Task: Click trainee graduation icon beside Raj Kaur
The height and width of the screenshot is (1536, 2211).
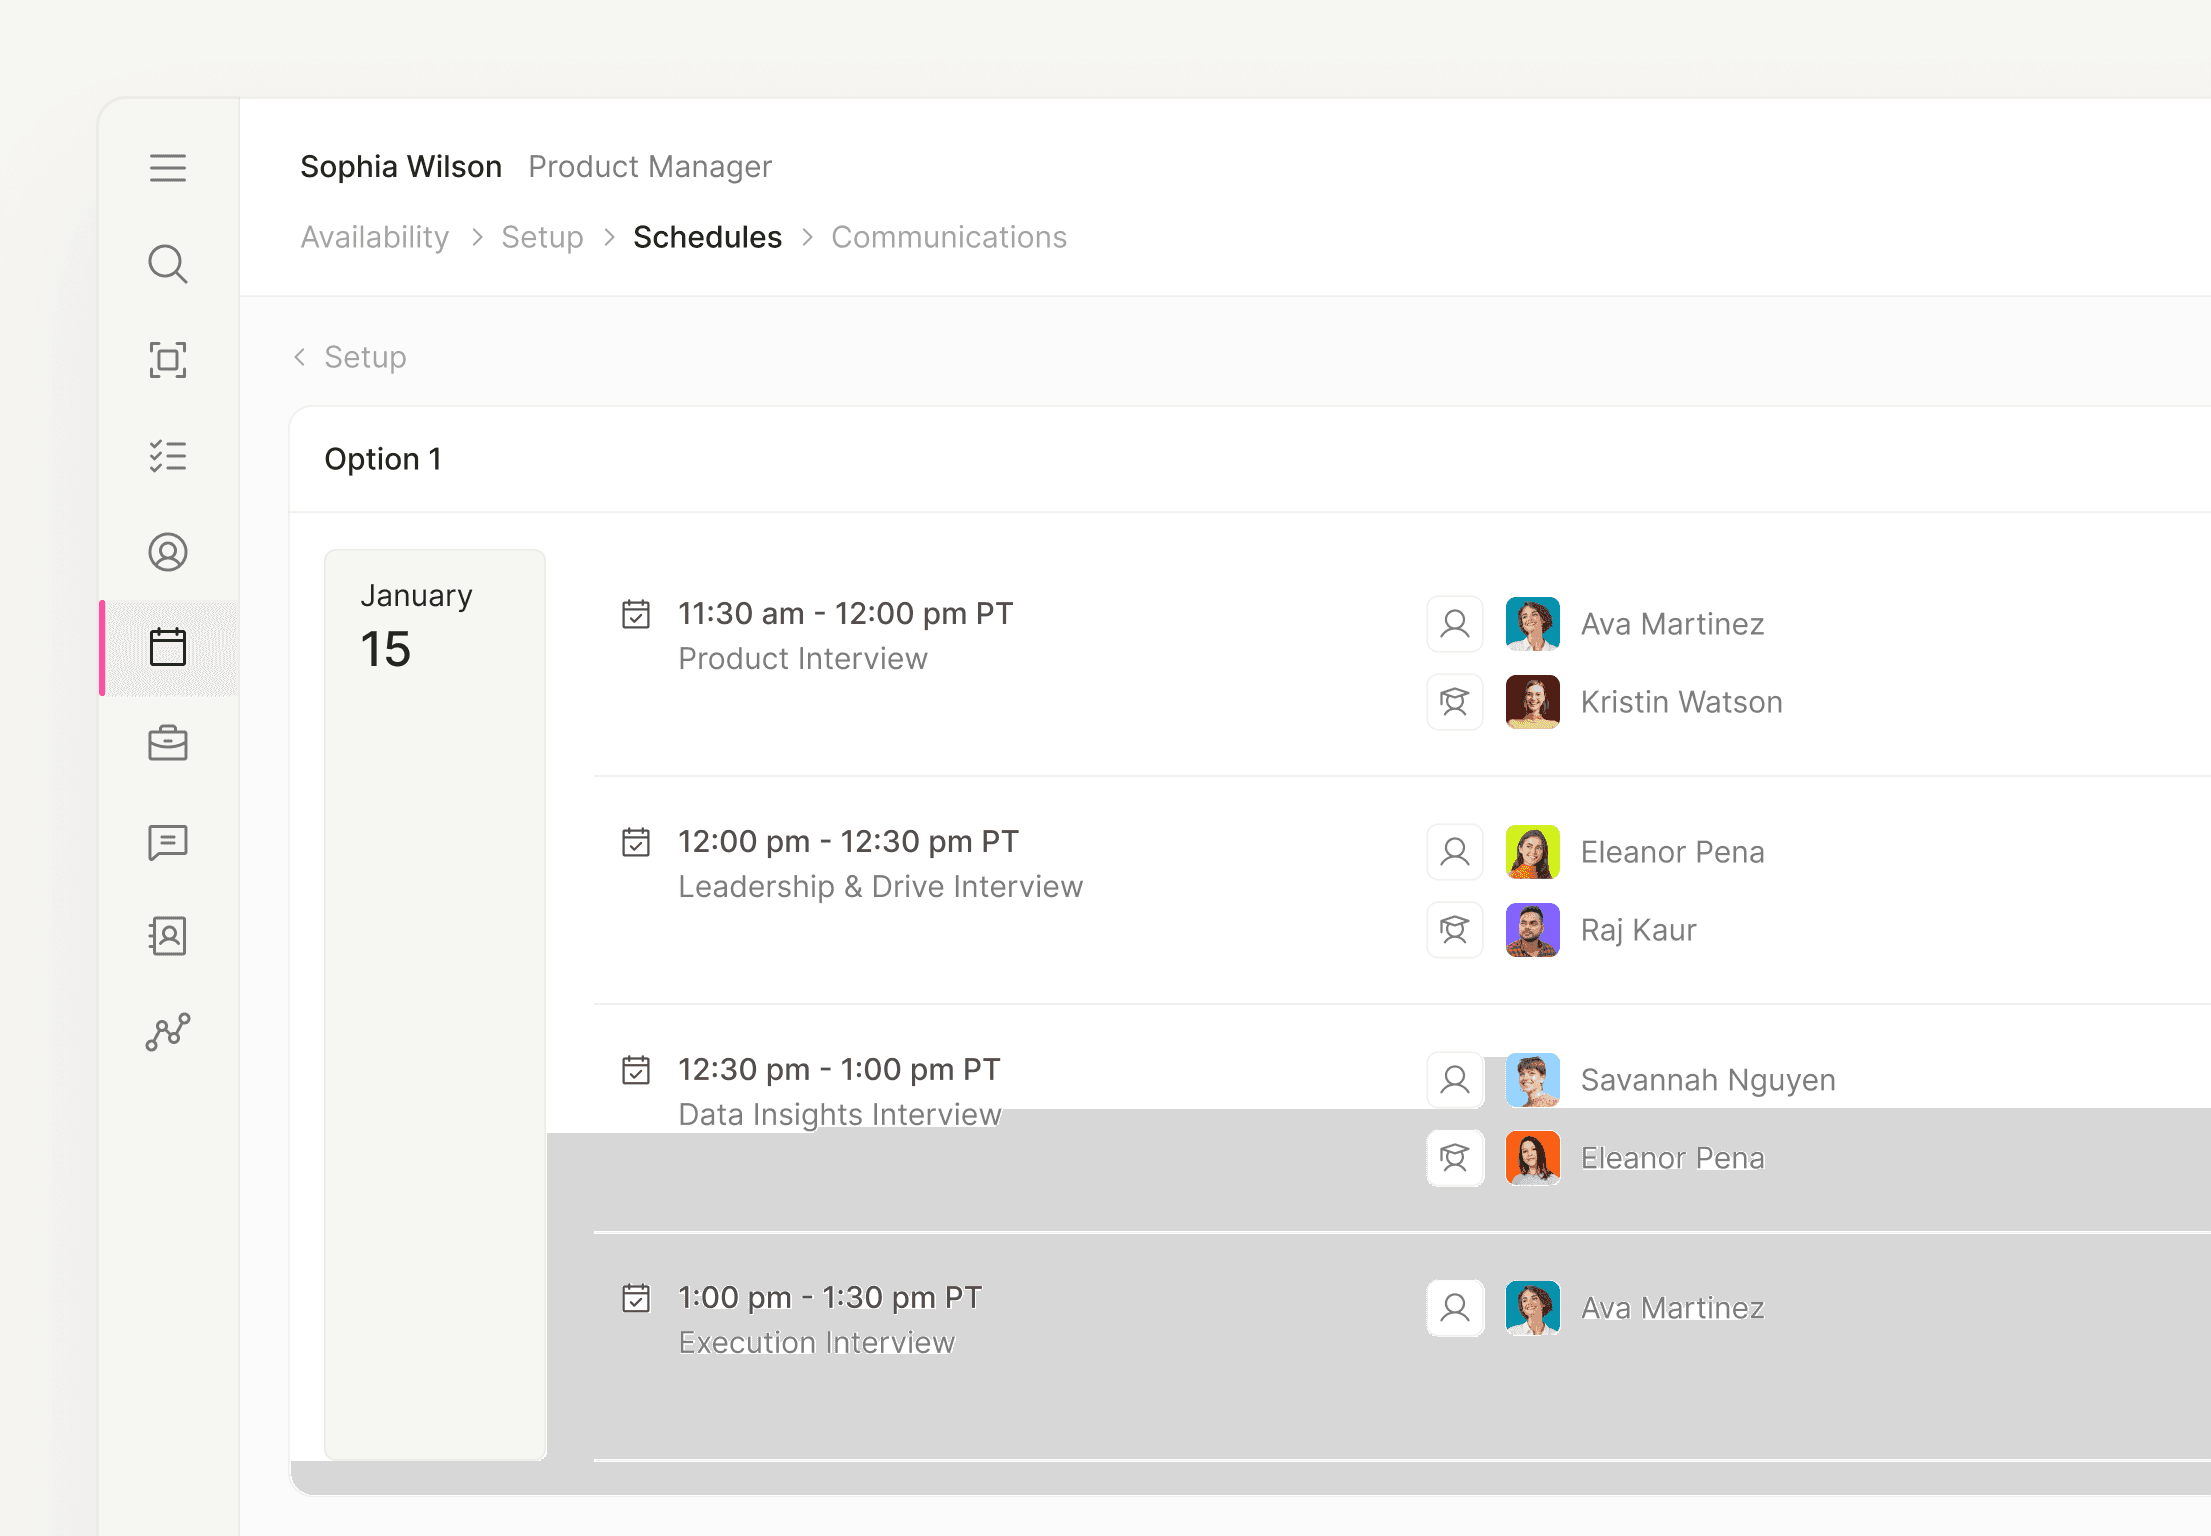Action: [x=1455, y=930]
